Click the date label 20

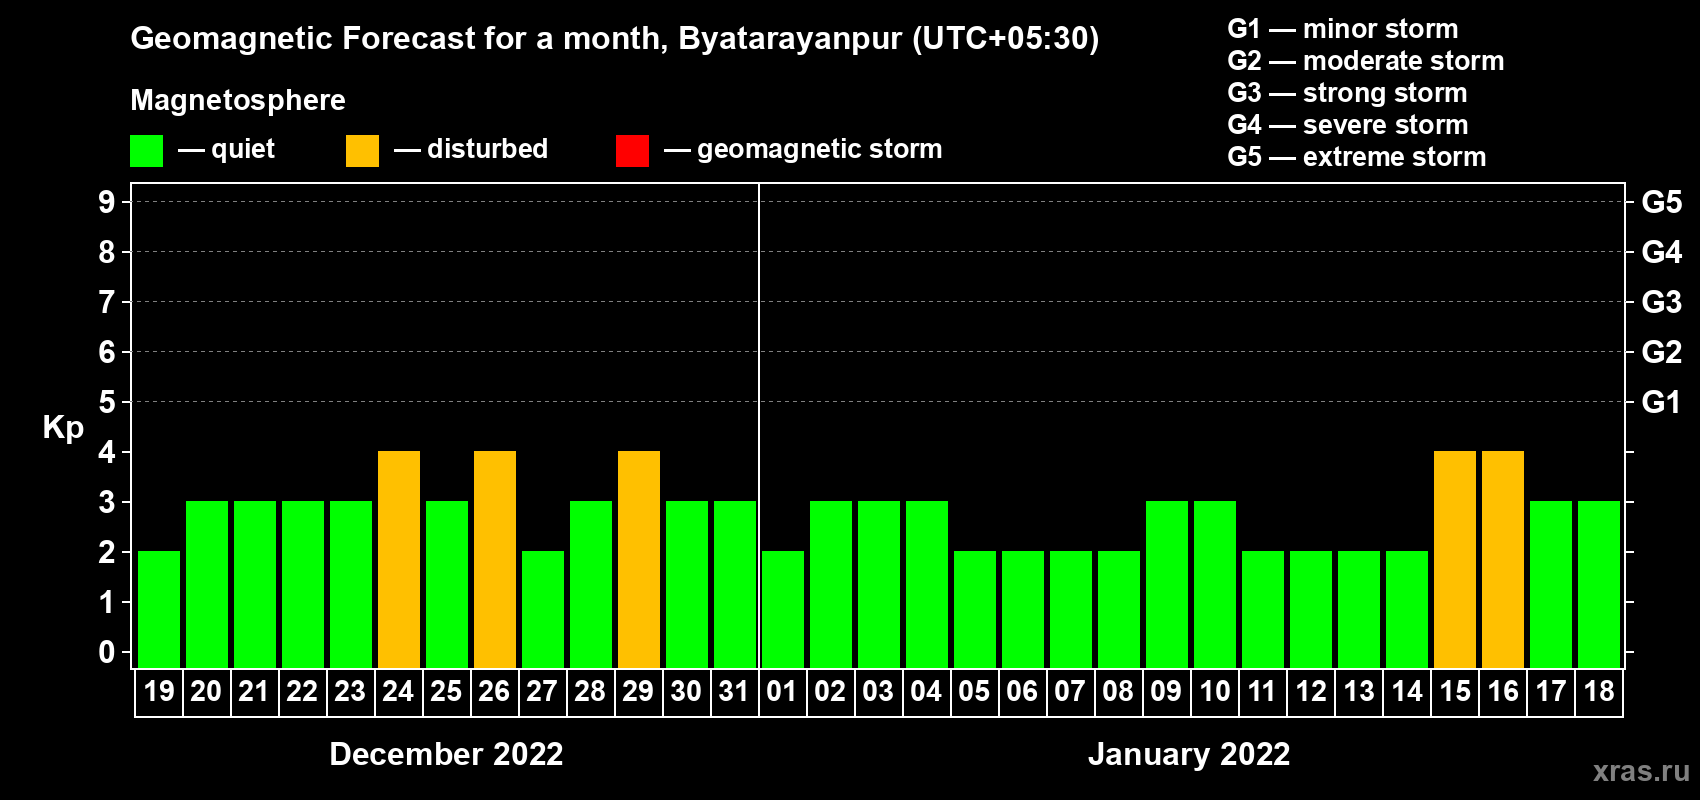pos(206,691)
